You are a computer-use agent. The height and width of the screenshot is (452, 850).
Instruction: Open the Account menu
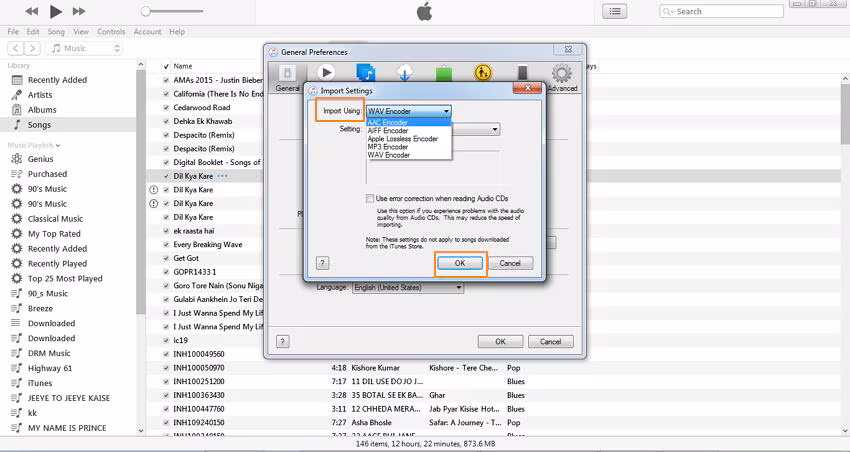point(147,31)
